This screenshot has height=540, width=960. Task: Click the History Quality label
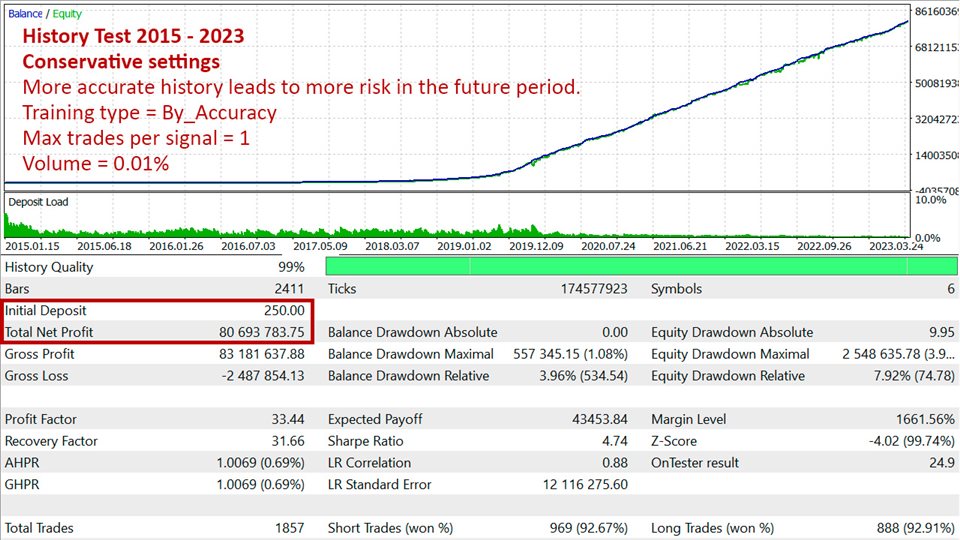[x=49, y=267]
